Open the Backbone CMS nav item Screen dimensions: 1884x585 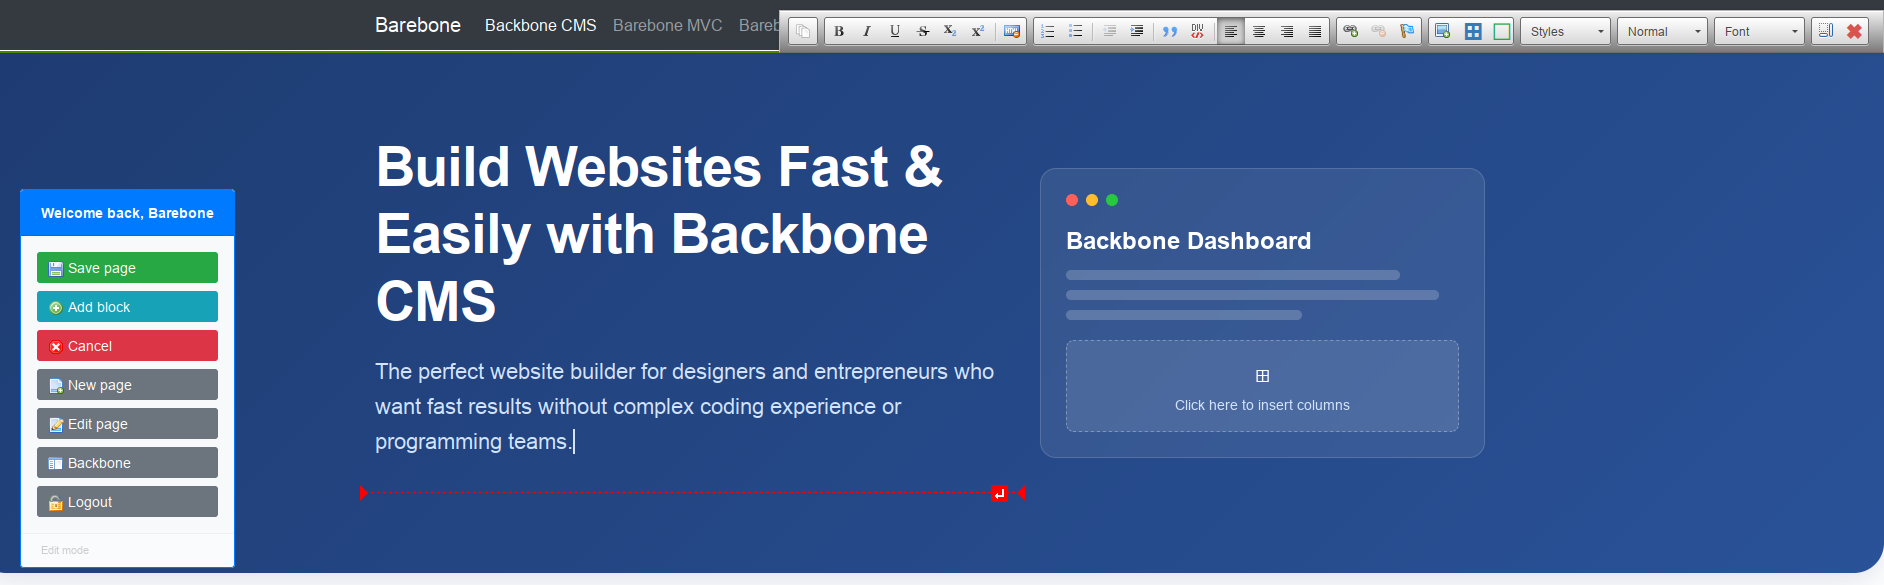pos(540,25)
